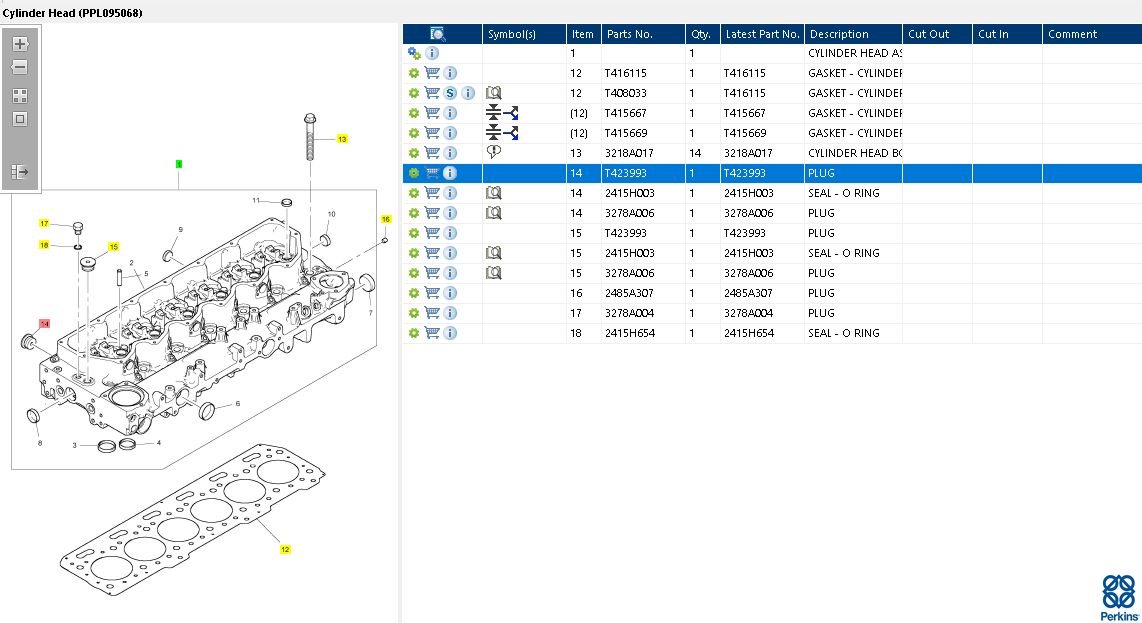The height and width of the screenshot is (623, 1142).
Task: Click the magnifier icon in table header
Action: point(437,34)
